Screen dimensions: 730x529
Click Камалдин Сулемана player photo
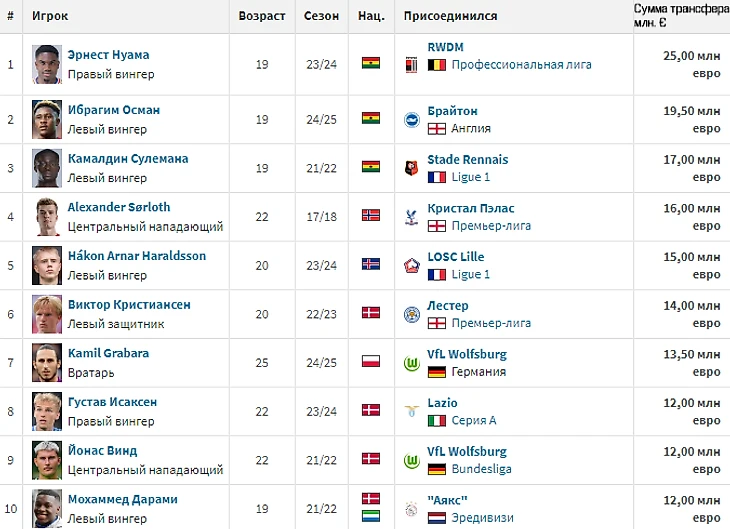[47, 168]
